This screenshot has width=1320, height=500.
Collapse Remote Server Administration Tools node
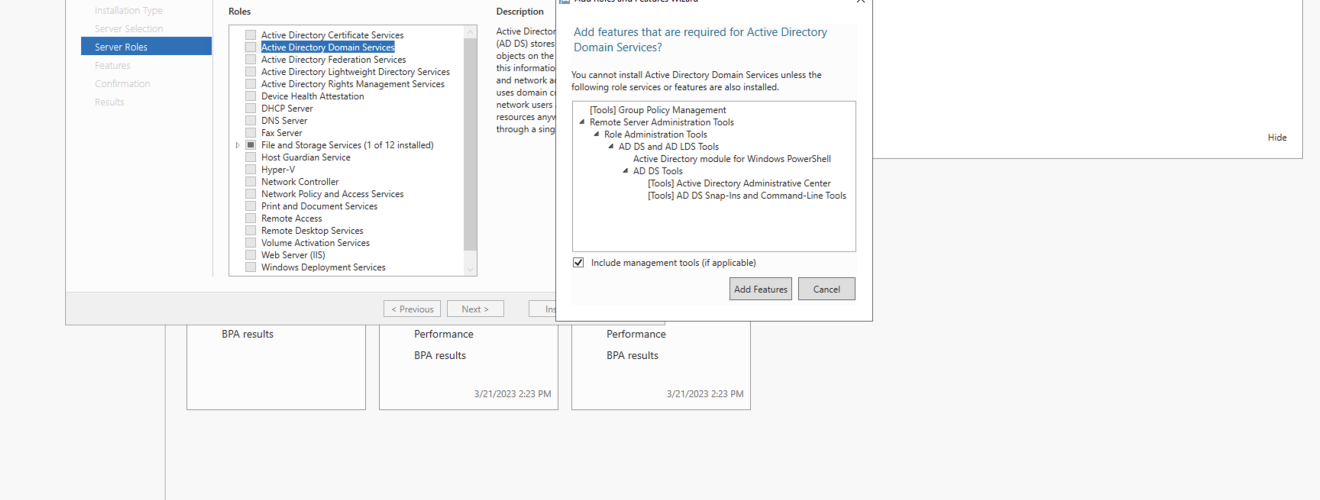(582, 122)
